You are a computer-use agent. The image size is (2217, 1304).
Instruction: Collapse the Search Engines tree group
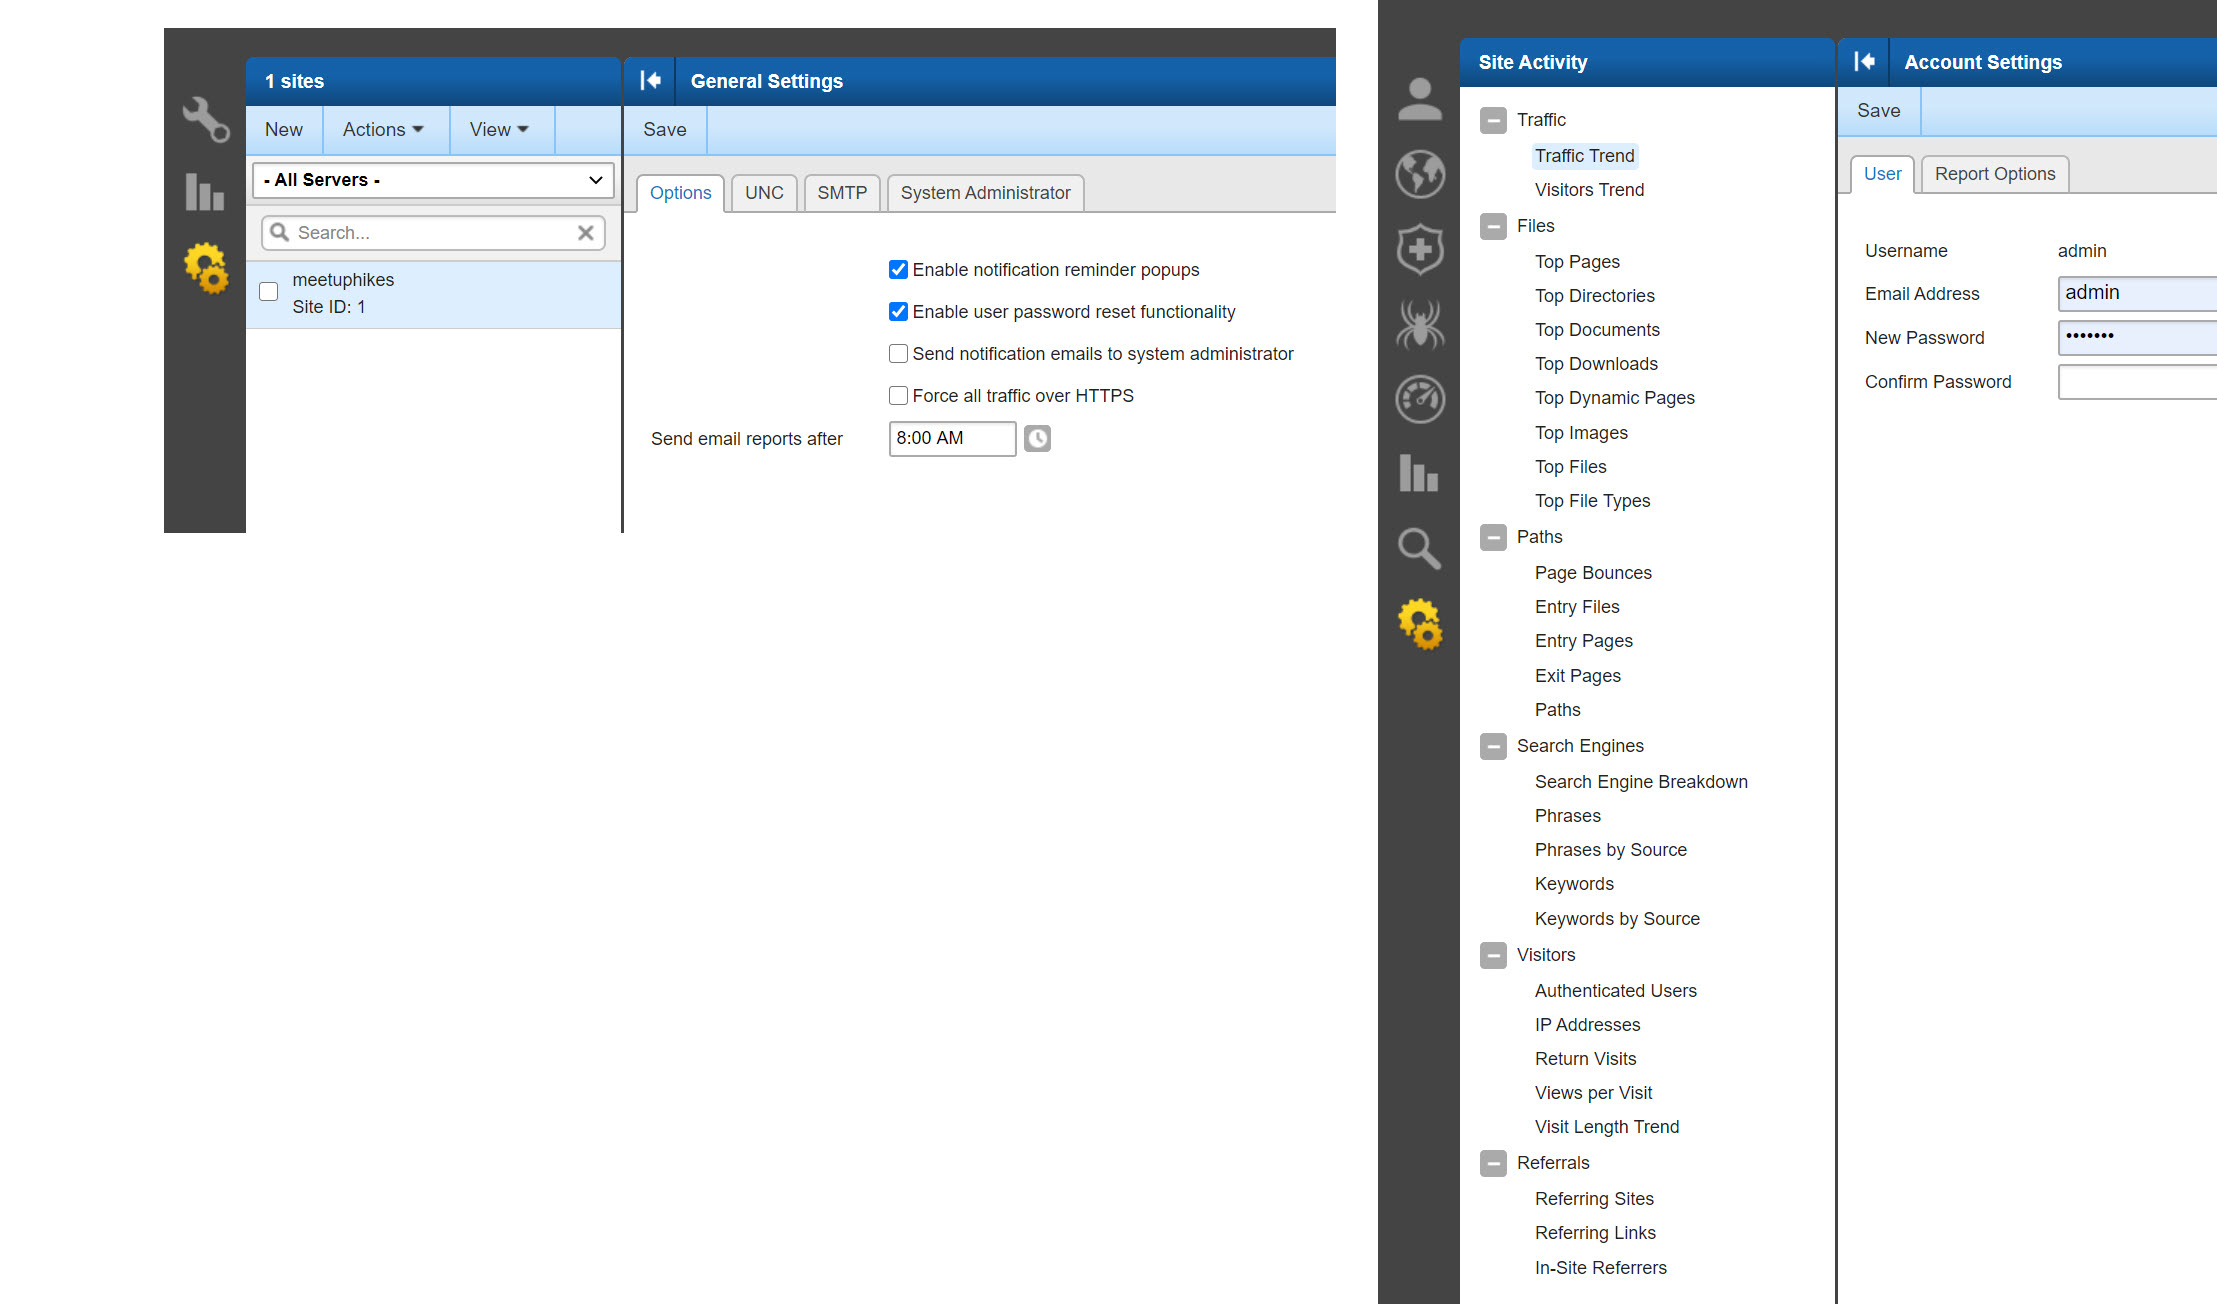[1493, 746]
